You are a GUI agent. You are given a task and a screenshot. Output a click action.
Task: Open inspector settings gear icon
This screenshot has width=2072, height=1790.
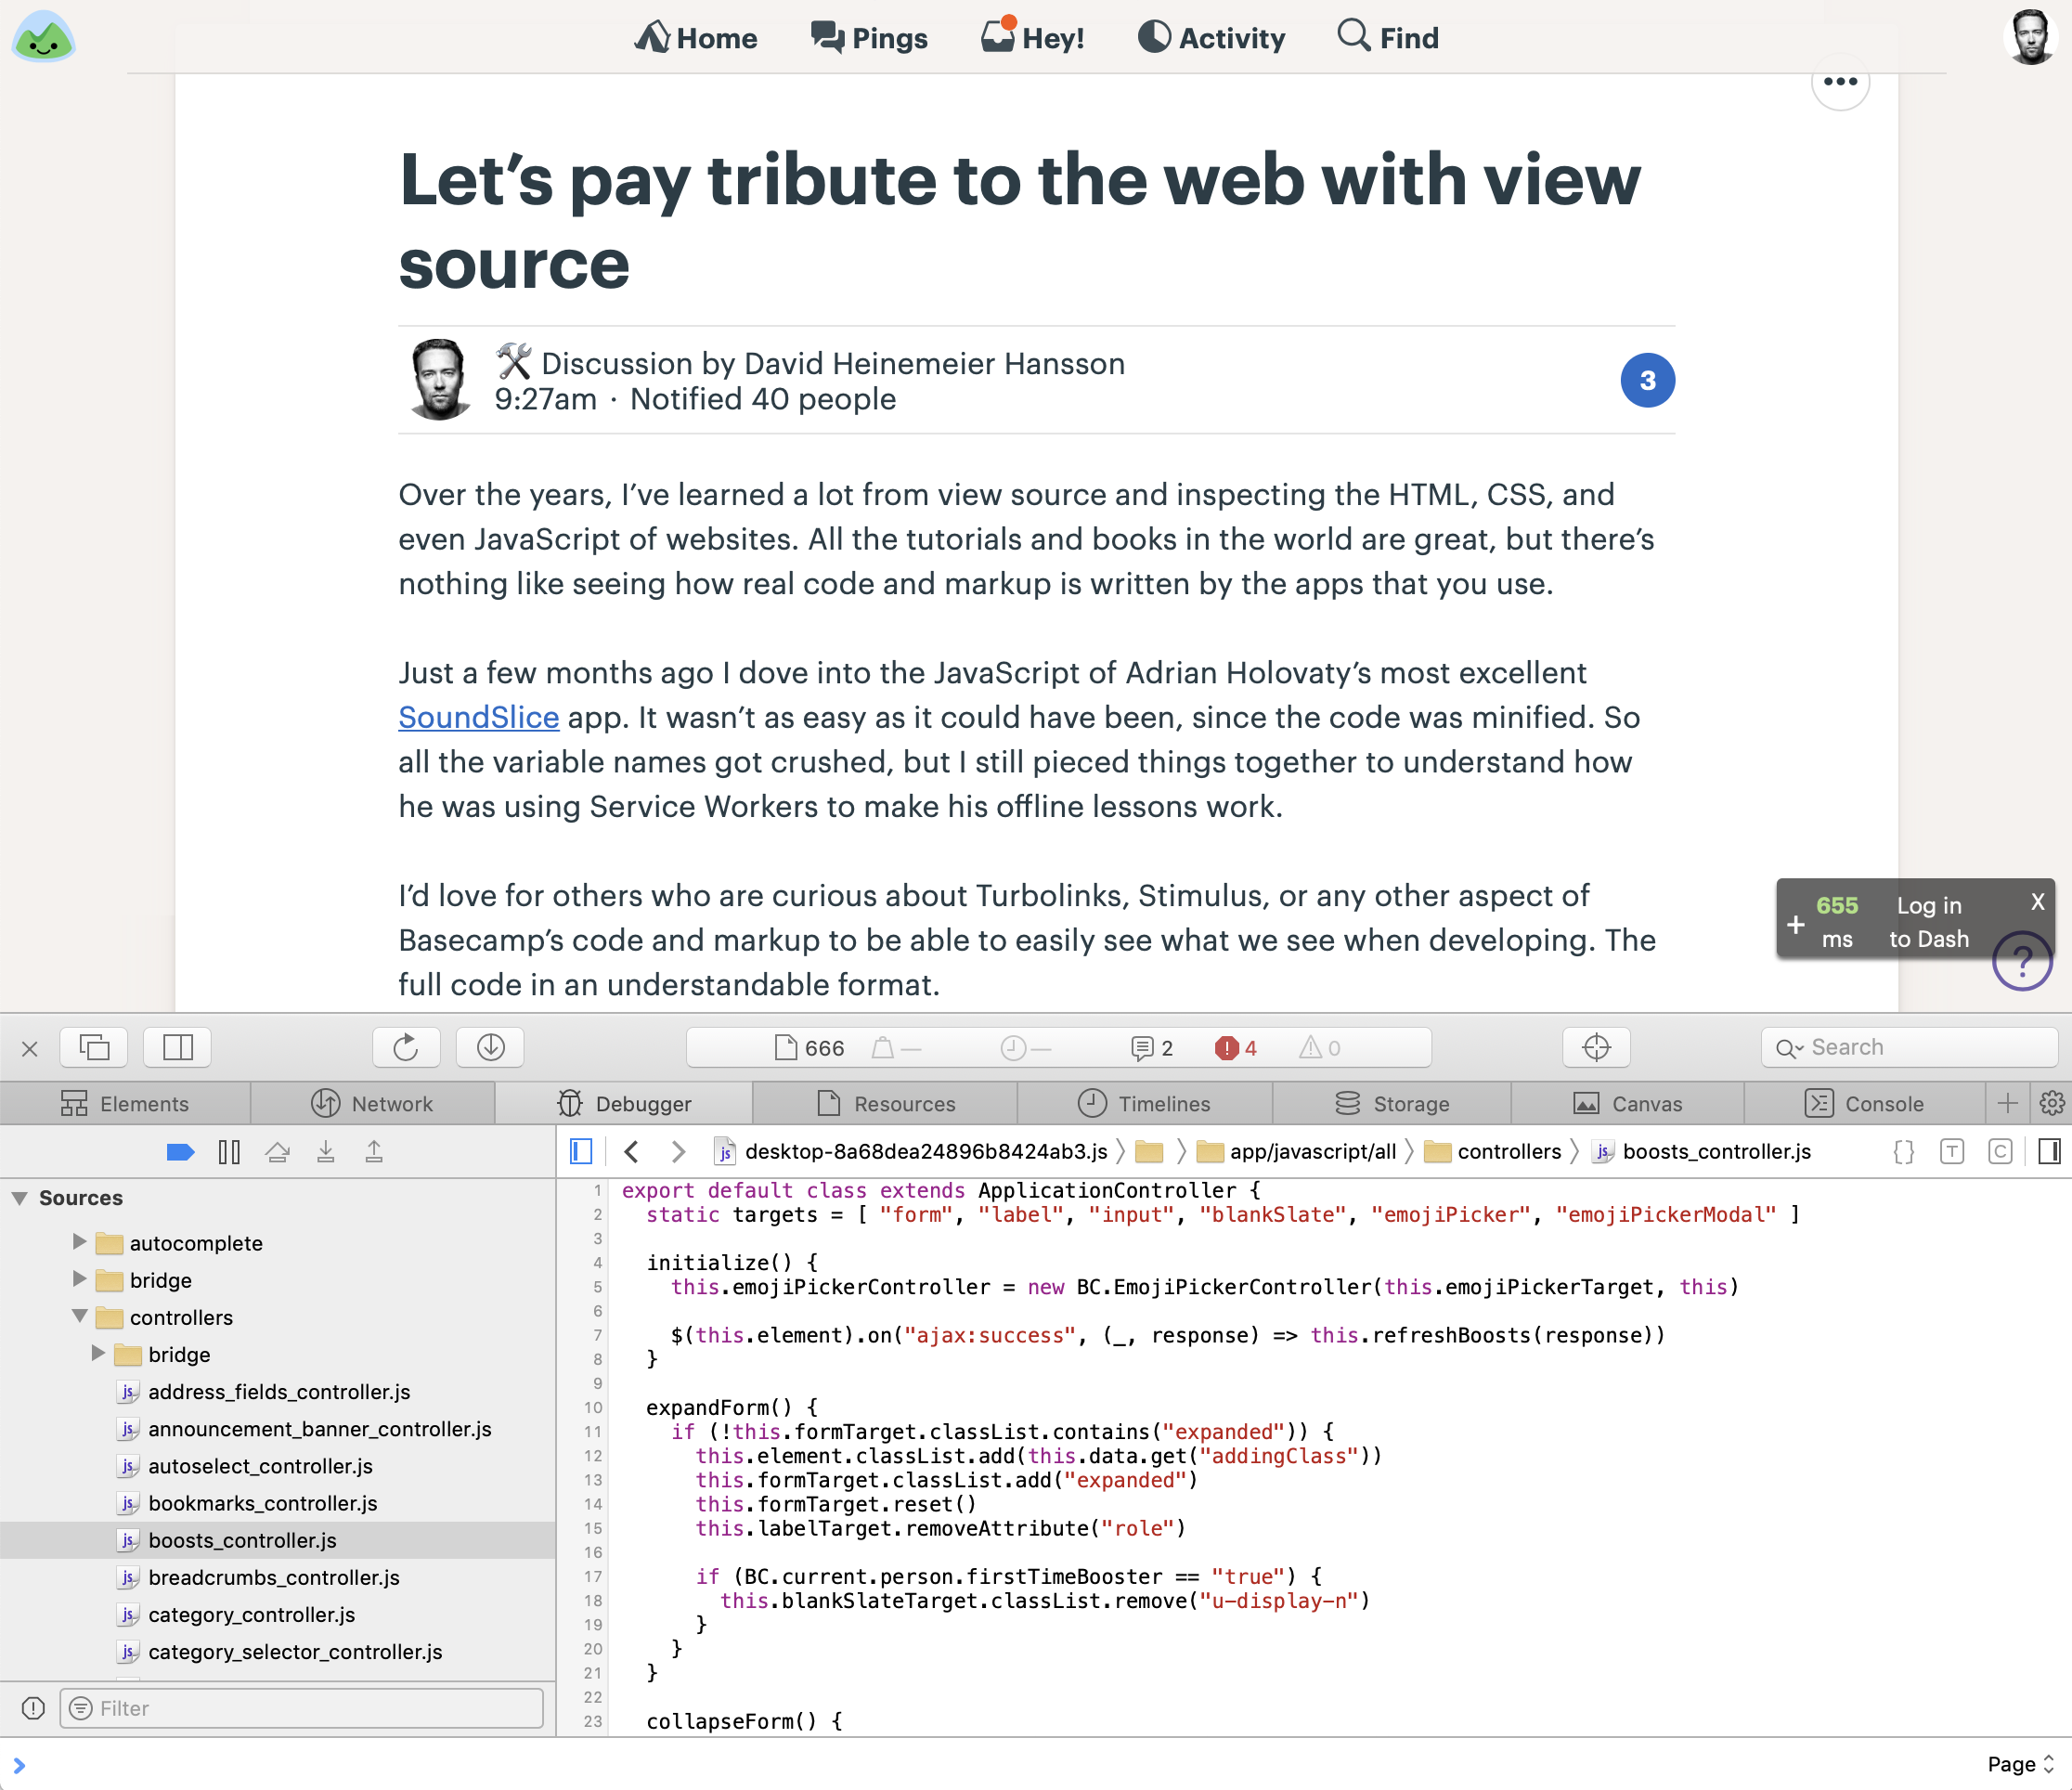coord(2051,1103)
